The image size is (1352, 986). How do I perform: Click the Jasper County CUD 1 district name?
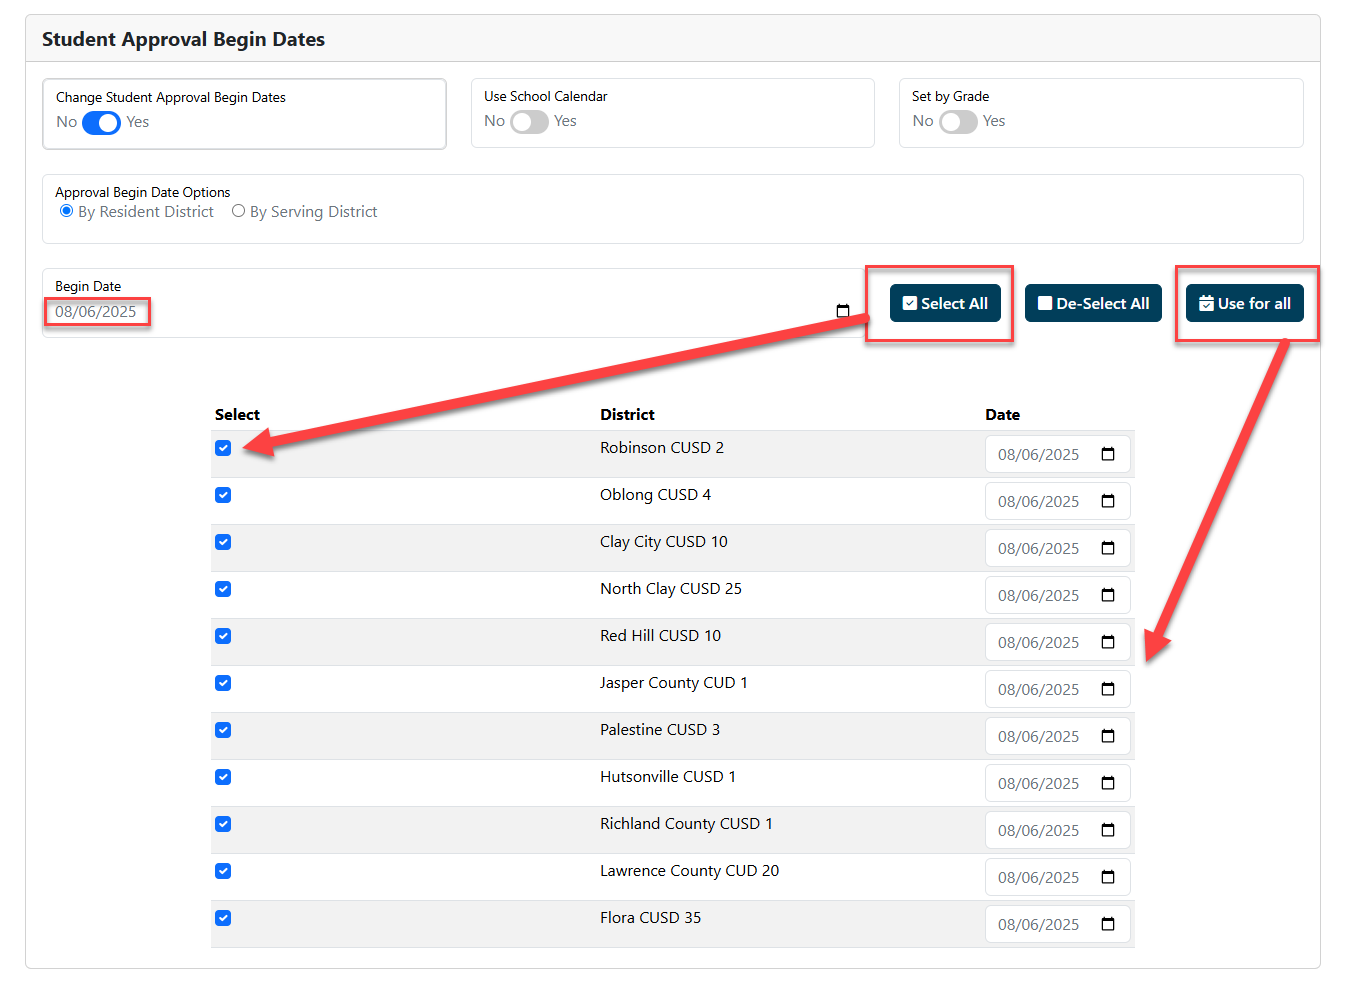point(674,682)
